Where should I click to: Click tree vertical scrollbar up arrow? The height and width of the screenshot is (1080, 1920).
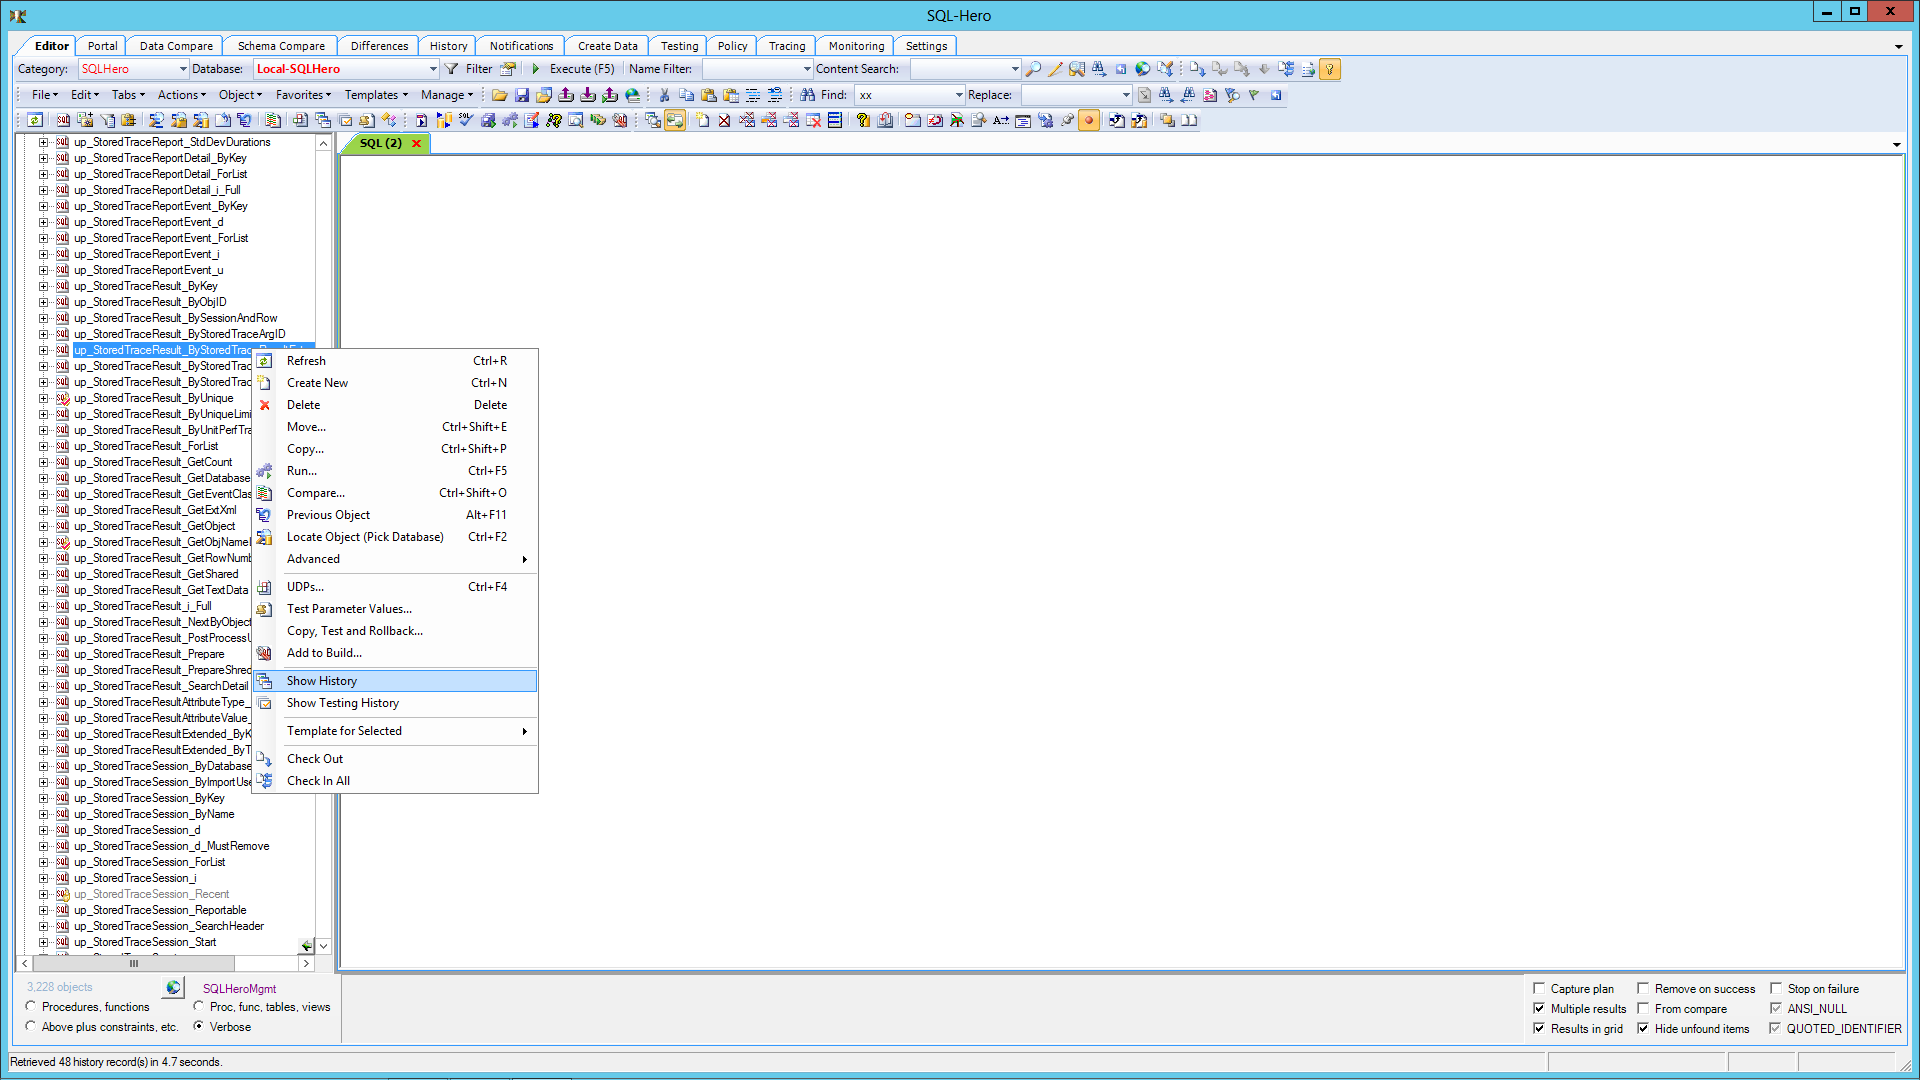tap(323, 143)
